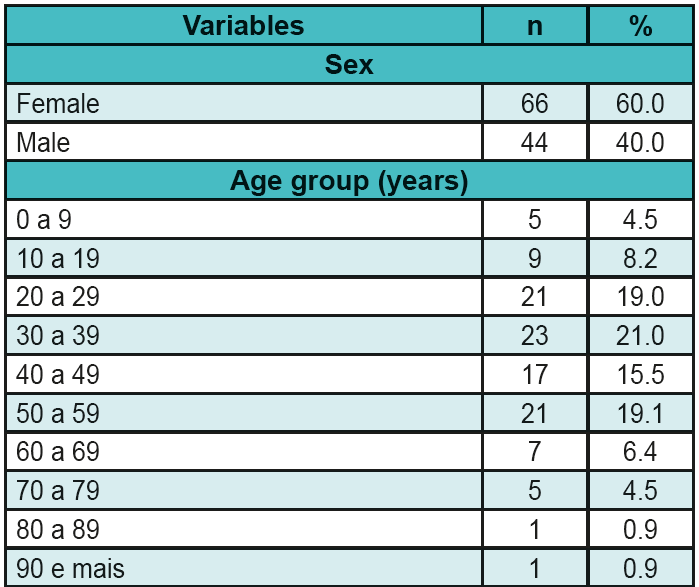Viewport: 699px width, 587px height.
Task: Select the Sex section heading
Action: (349, 65)
